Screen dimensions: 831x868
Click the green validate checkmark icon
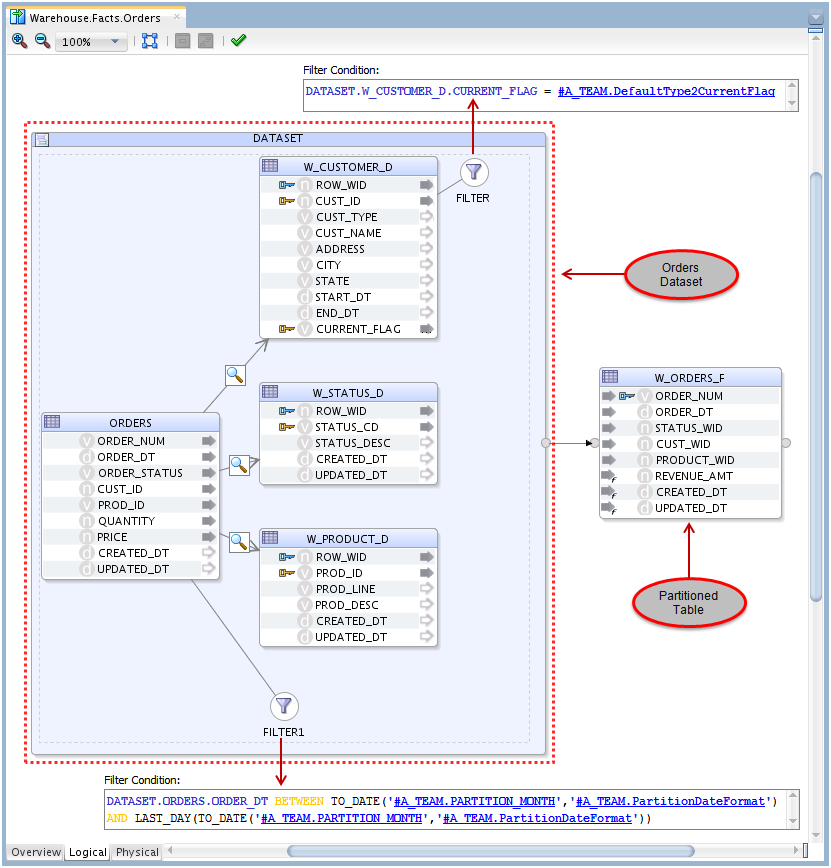click(238, 41)
